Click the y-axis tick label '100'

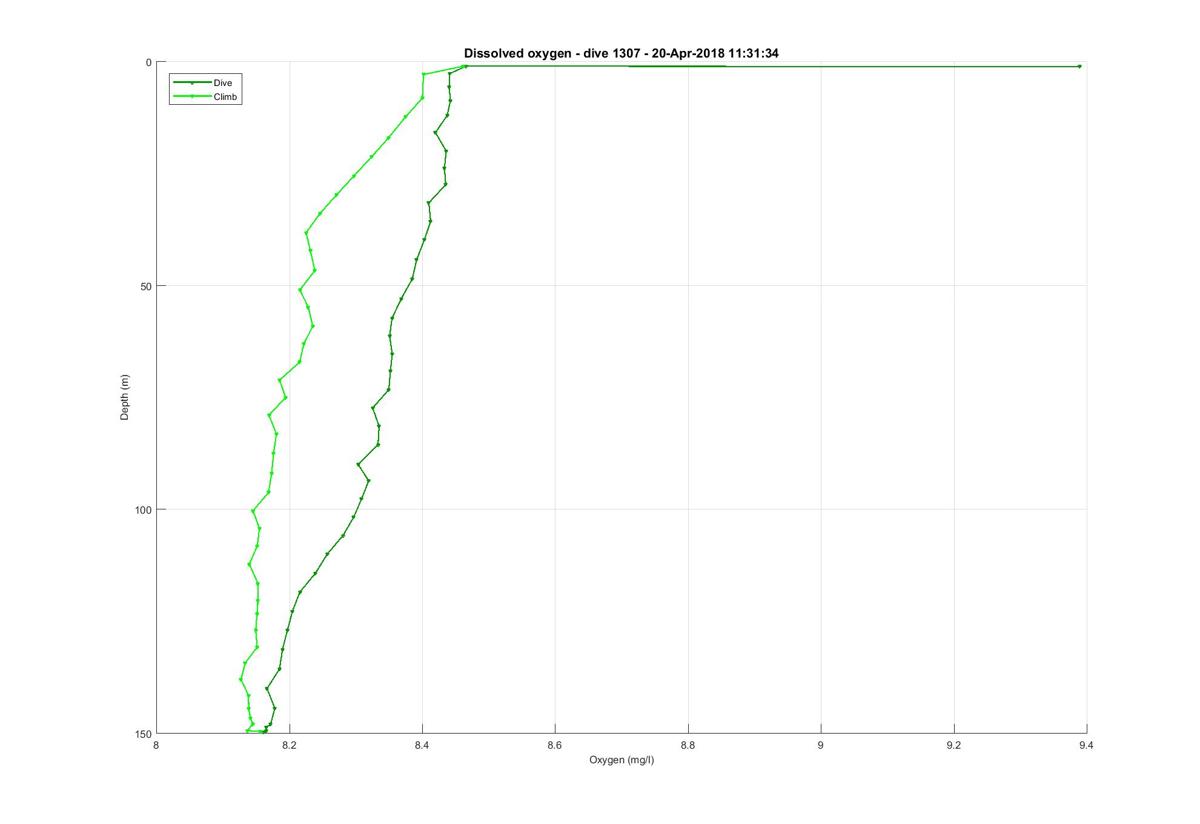click(142, 509)
